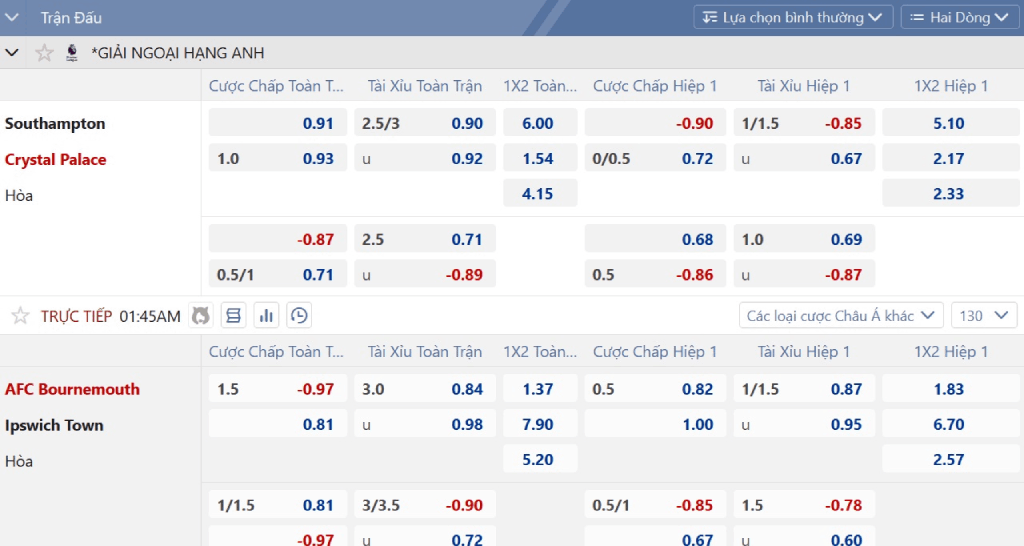The image size is (1024, 546).
Task: Open the Lựa chọn bình thường sorting dropdown
Action: click(x=793, y=18)
